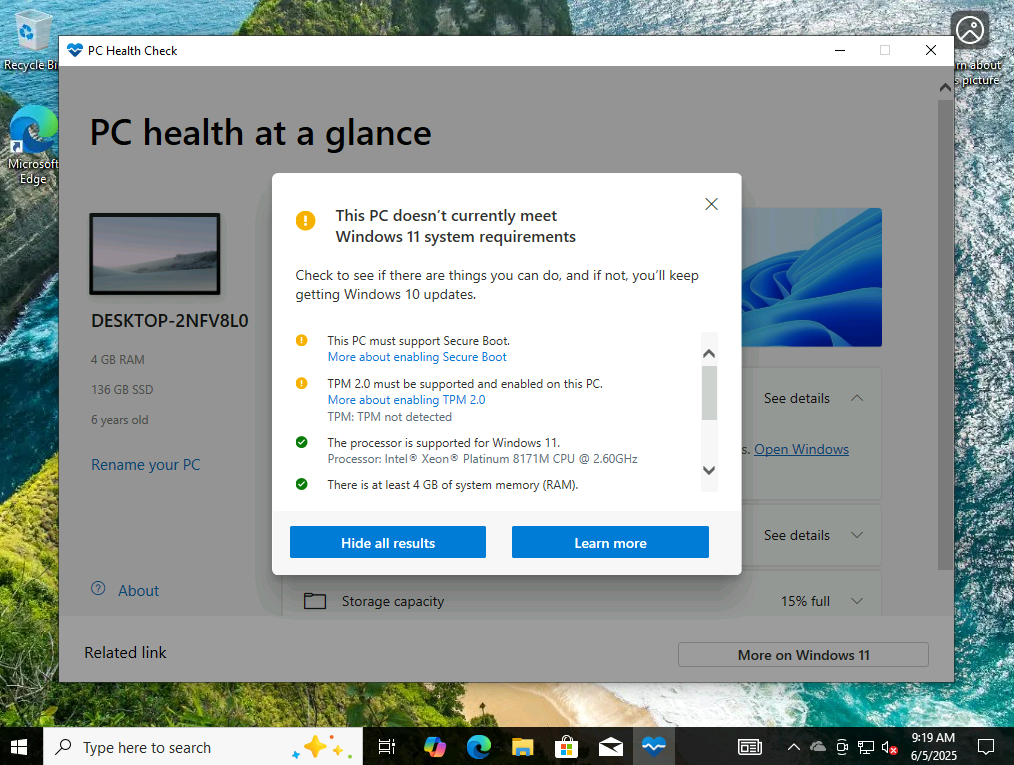Click the muted volume tray icon
The height and width of the screenshot is (765, 1014).
click(890, 748)
